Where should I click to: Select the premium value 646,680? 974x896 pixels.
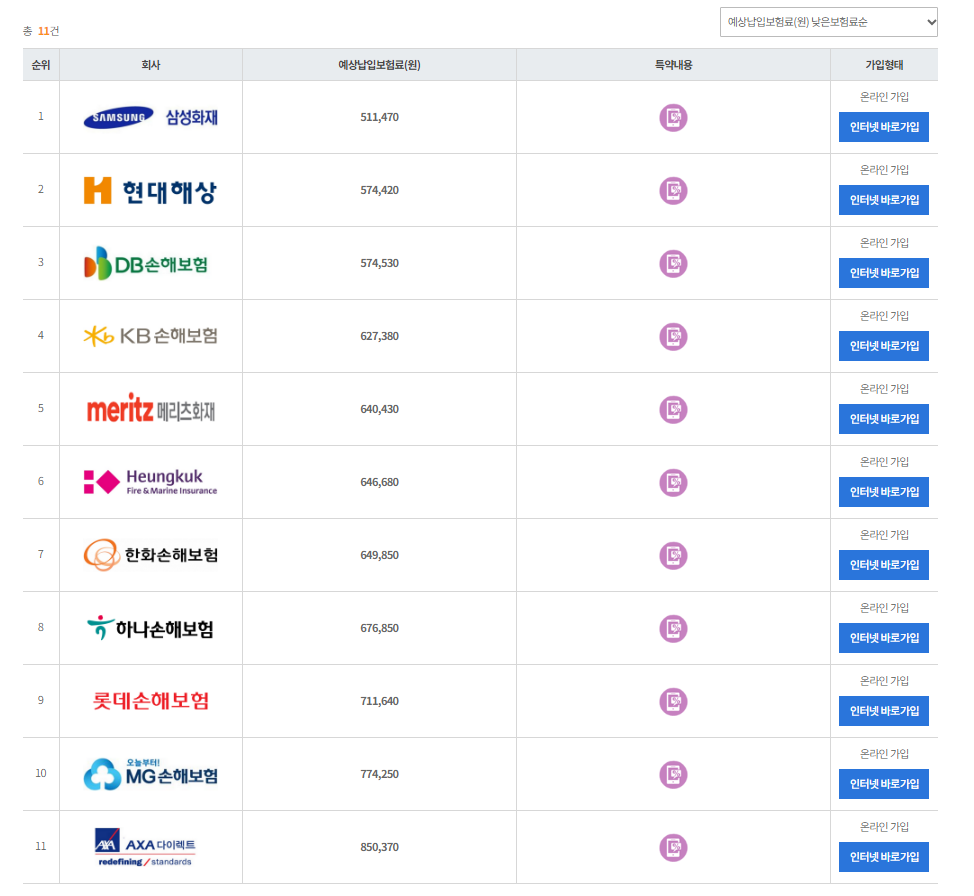[x=379, y=482]
